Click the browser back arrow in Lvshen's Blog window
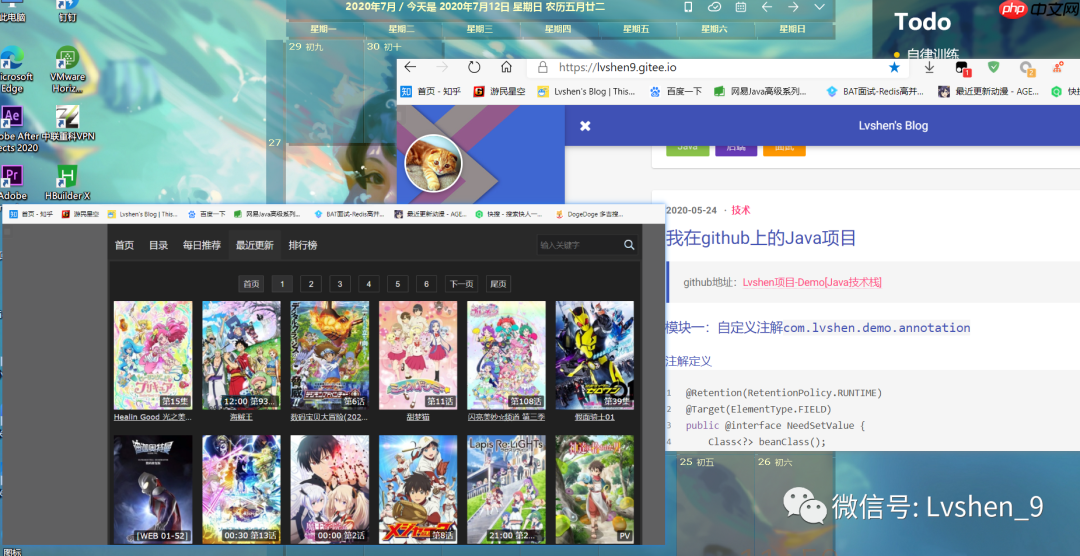1080x556 pixels. (x=411, y=67)
